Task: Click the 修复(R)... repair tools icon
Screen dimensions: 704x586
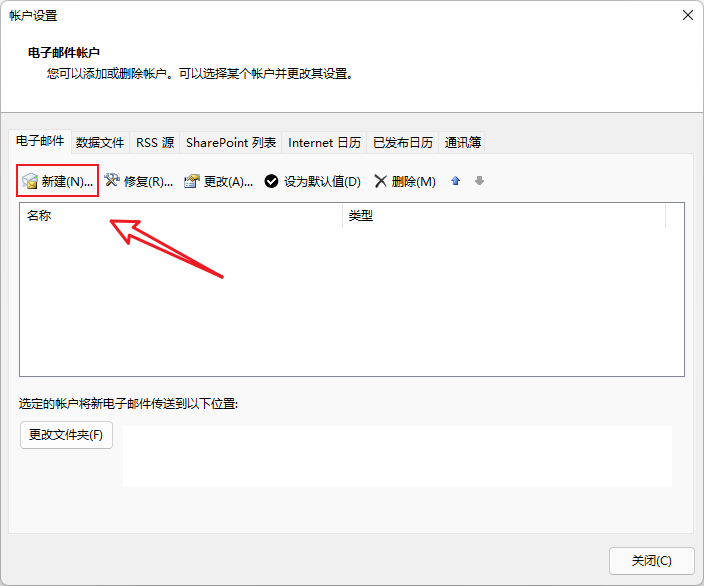Action: pos(112,181)
